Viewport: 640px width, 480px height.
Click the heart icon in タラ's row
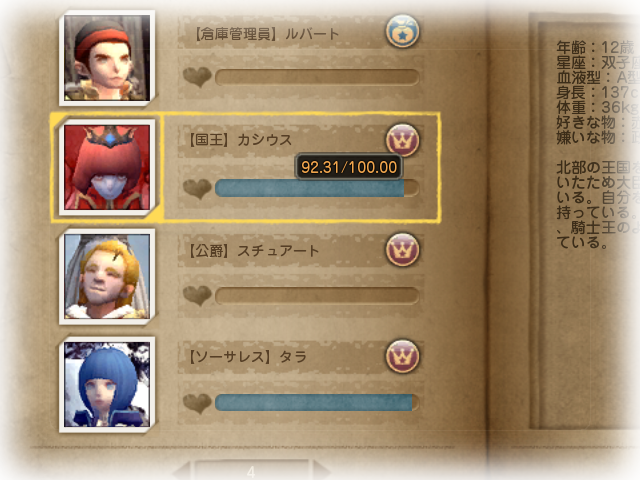coord(197,403)
